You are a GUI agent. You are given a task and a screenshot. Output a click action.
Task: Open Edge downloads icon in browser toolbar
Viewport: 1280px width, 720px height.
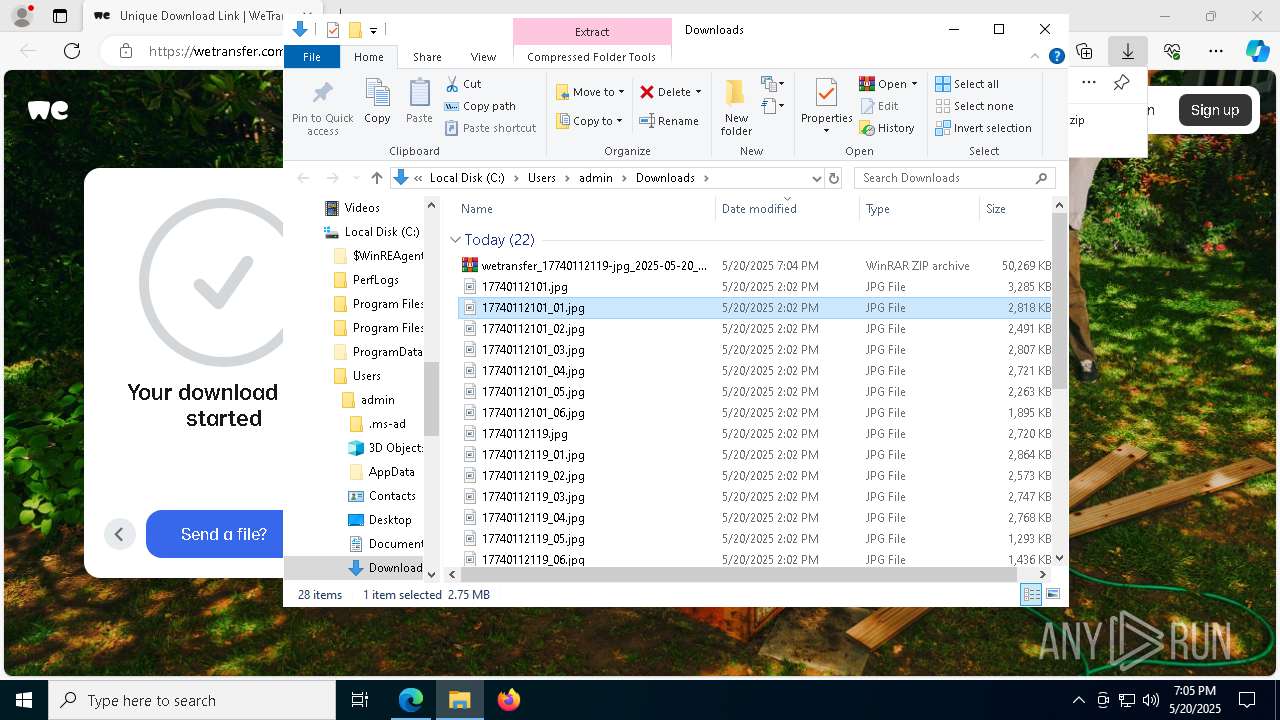pos(1127,51)
